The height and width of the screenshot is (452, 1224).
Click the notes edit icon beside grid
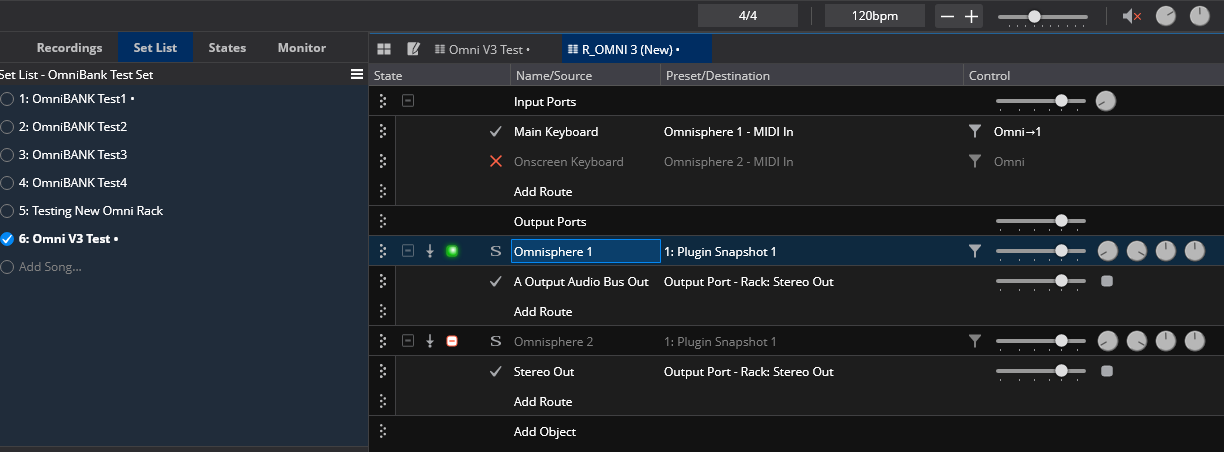point(413,49)
